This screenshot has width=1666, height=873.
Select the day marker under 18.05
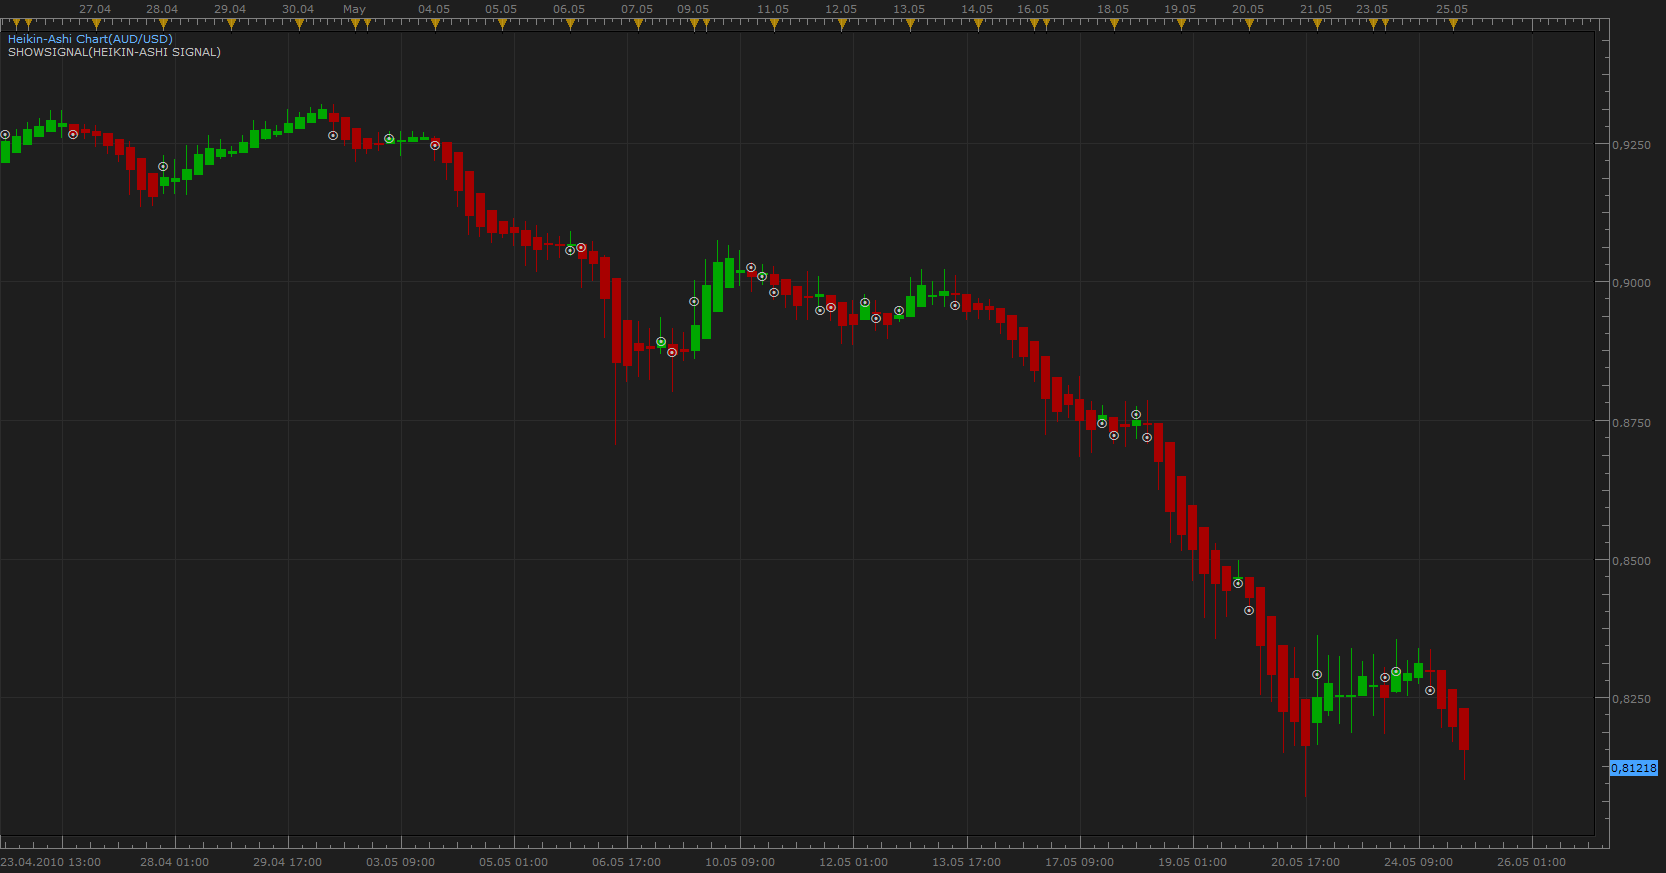(x=1114, y=24)
